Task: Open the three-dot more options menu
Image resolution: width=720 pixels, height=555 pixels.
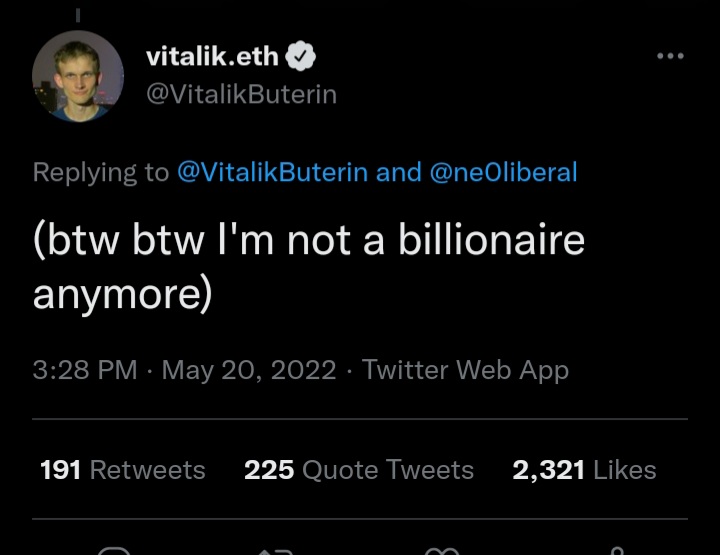Action: tap(670, 57)
